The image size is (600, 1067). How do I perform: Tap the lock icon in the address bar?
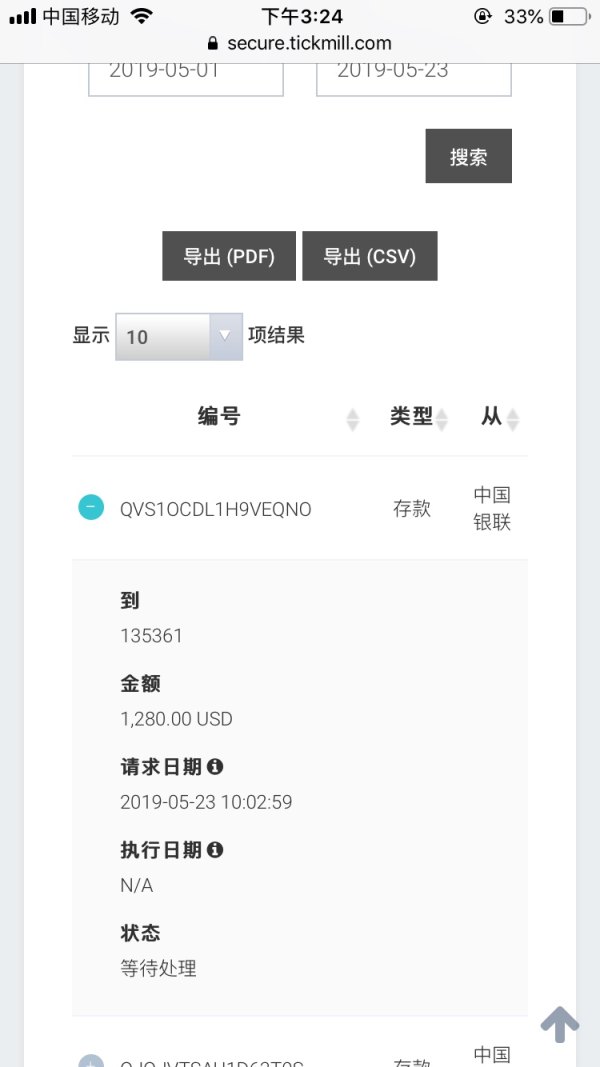pyautogui.click(x=212, y=44)
